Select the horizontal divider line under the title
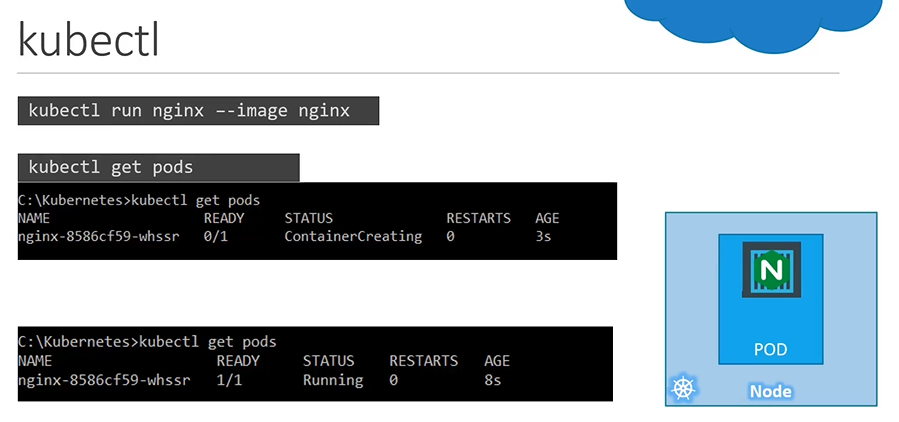Viewport: 899px width, 422px height. pos(428,73)
